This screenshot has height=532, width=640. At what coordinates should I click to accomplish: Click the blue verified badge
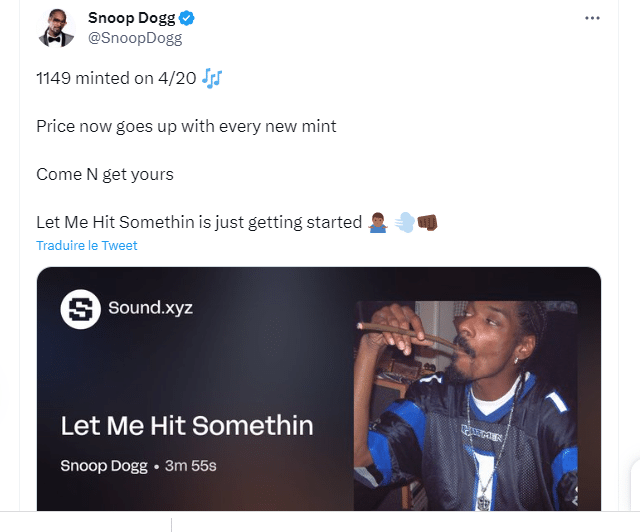point(187,18)
